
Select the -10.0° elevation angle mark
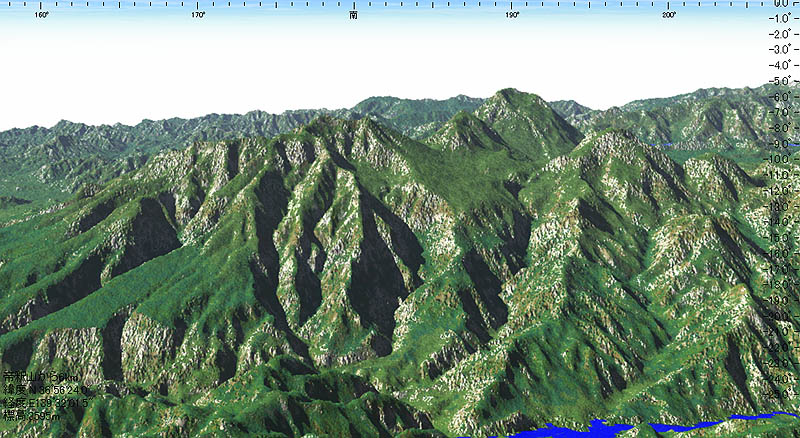point(781,159)
